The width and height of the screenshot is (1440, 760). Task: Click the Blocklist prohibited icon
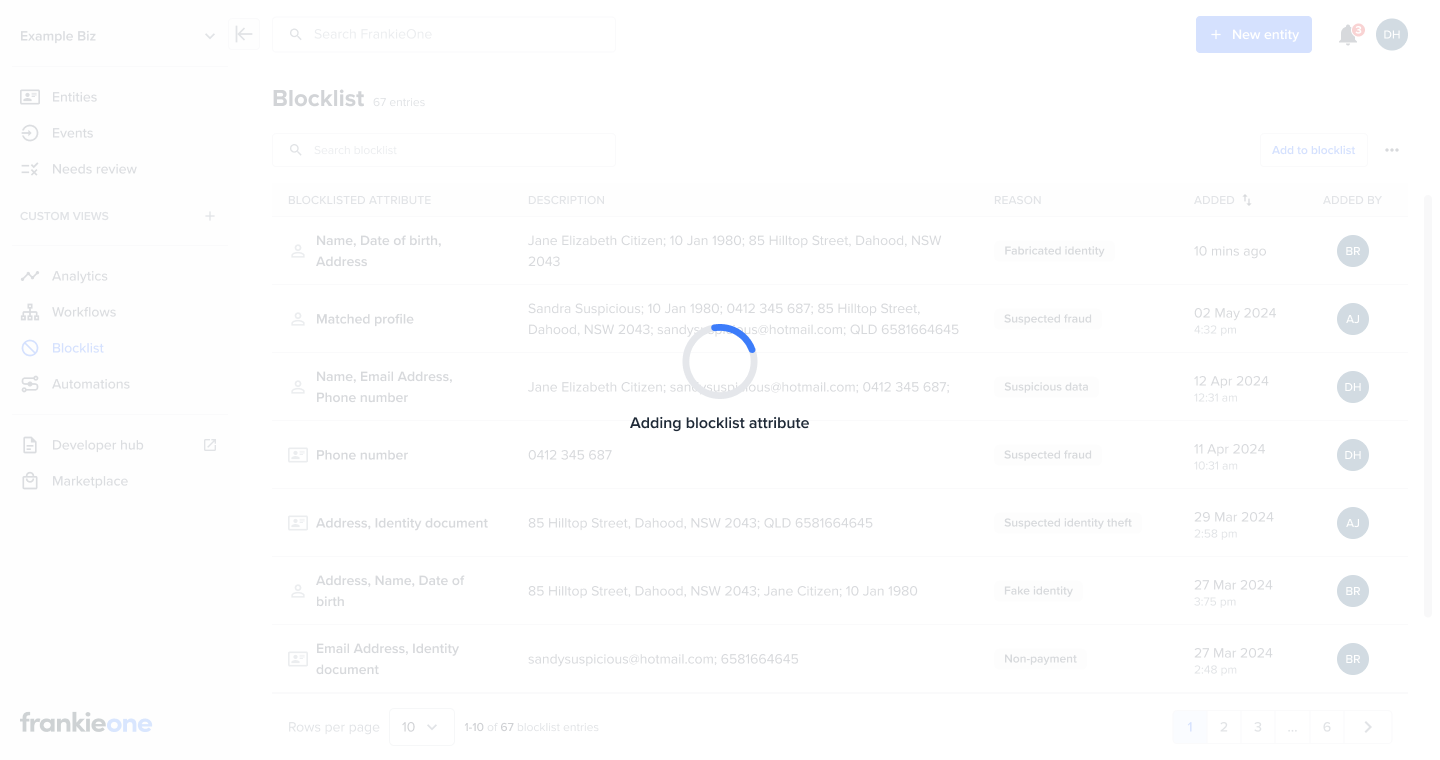tap(30, 348)
